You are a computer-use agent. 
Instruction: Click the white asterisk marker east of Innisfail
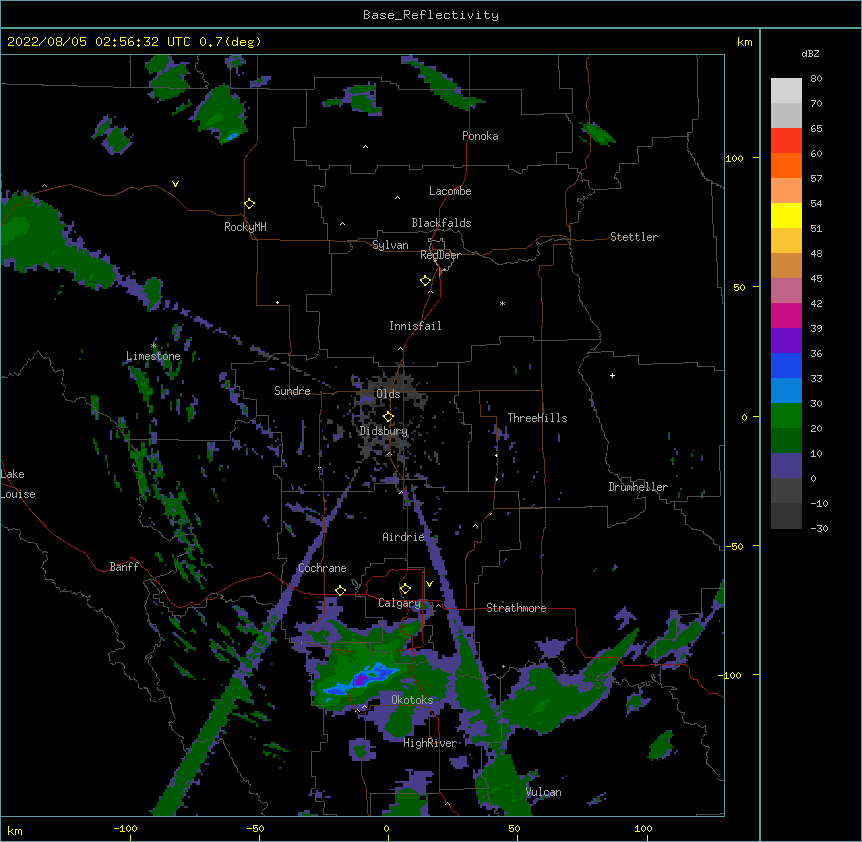click(x=502, y=303)
